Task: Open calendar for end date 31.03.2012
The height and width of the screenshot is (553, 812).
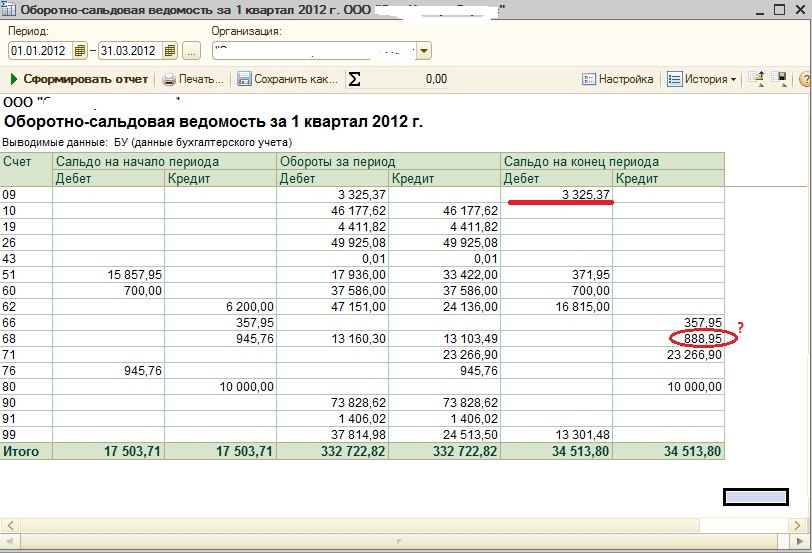Action: [x=170, y=51]
